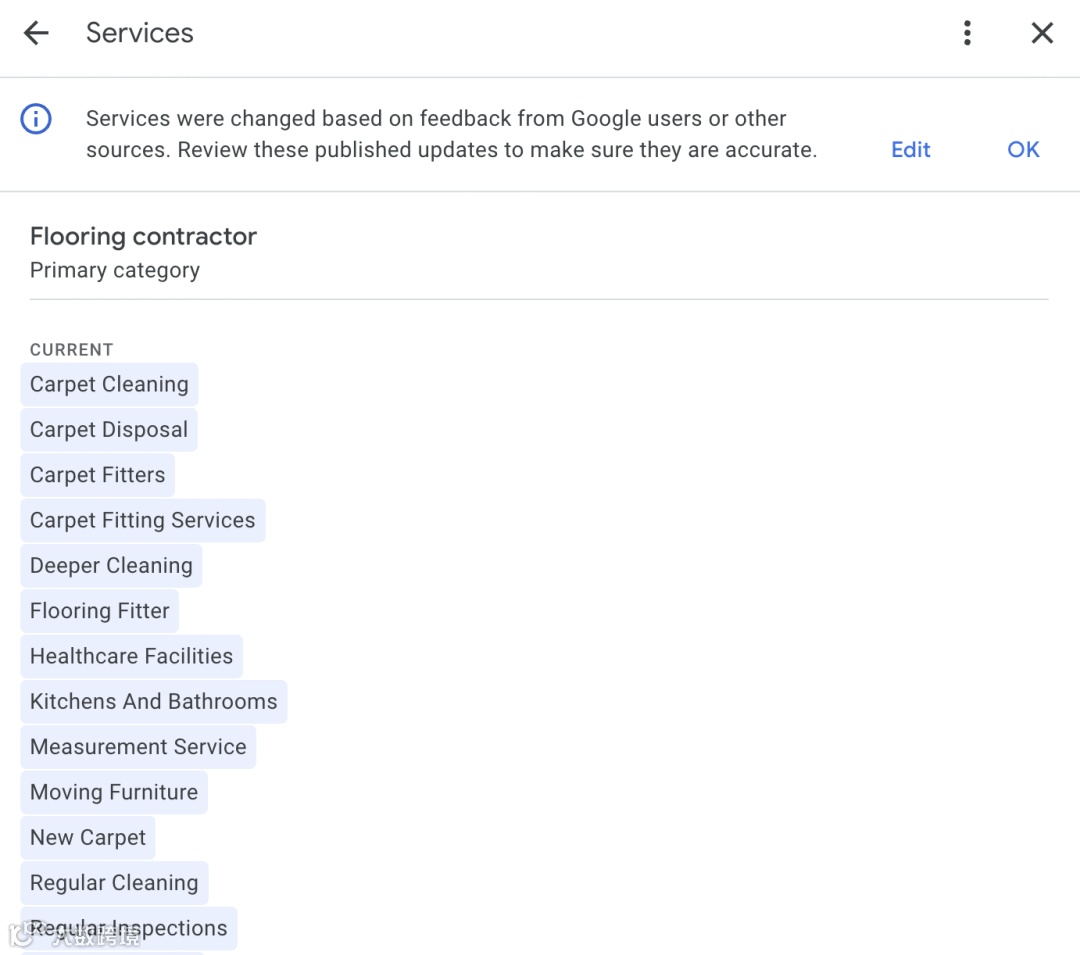1080x955 pixels.
Task: Click the Carpet Fitters chip
Action: (x=97, y=475)
